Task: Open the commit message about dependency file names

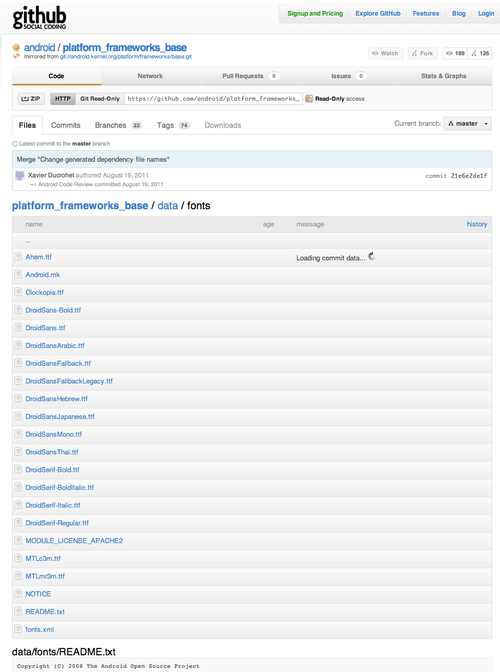Action: point(93,159)
